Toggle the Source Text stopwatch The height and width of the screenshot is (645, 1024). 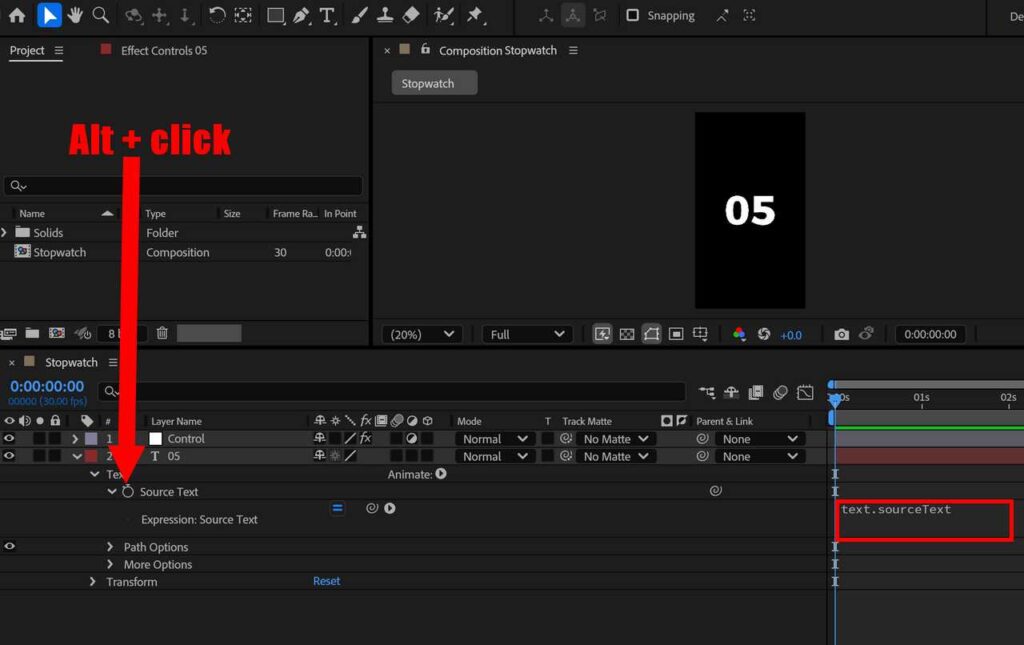[128, 492]
